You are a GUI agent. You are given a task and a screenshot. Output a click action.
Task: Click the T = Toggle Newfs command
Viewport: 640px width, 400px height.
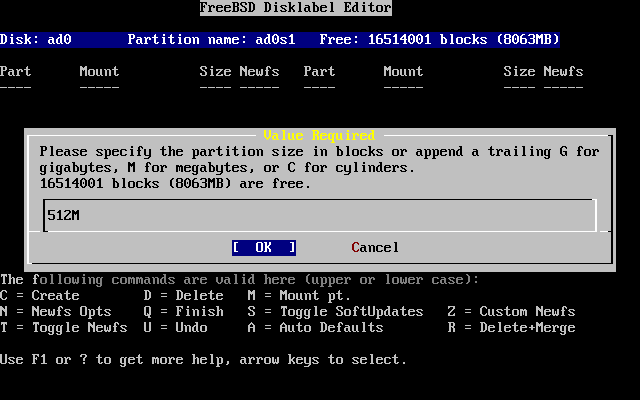(x=63, y=328)
